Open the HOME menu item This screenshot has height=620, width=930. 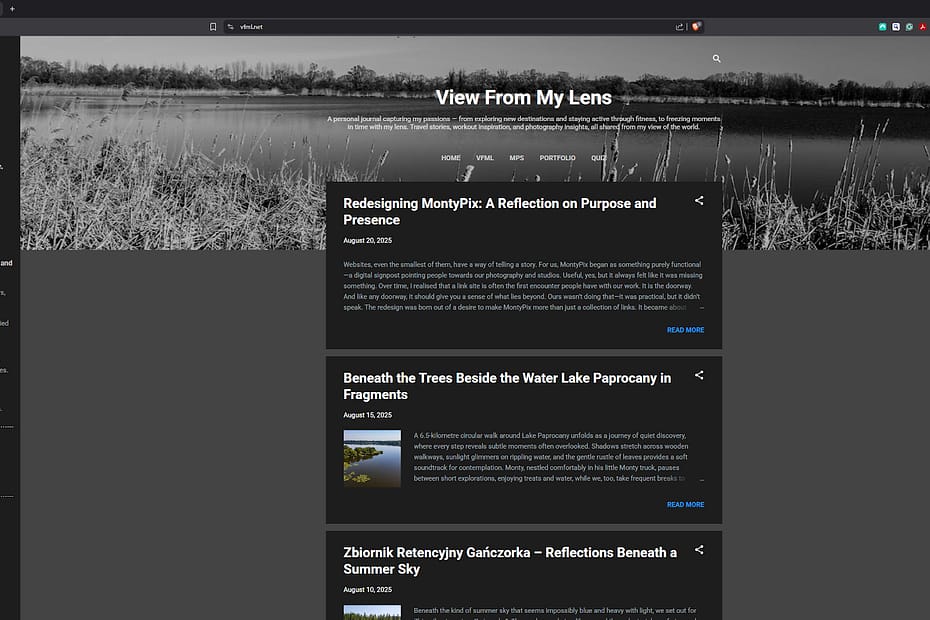pyautogui.click(x=450, y=158)
